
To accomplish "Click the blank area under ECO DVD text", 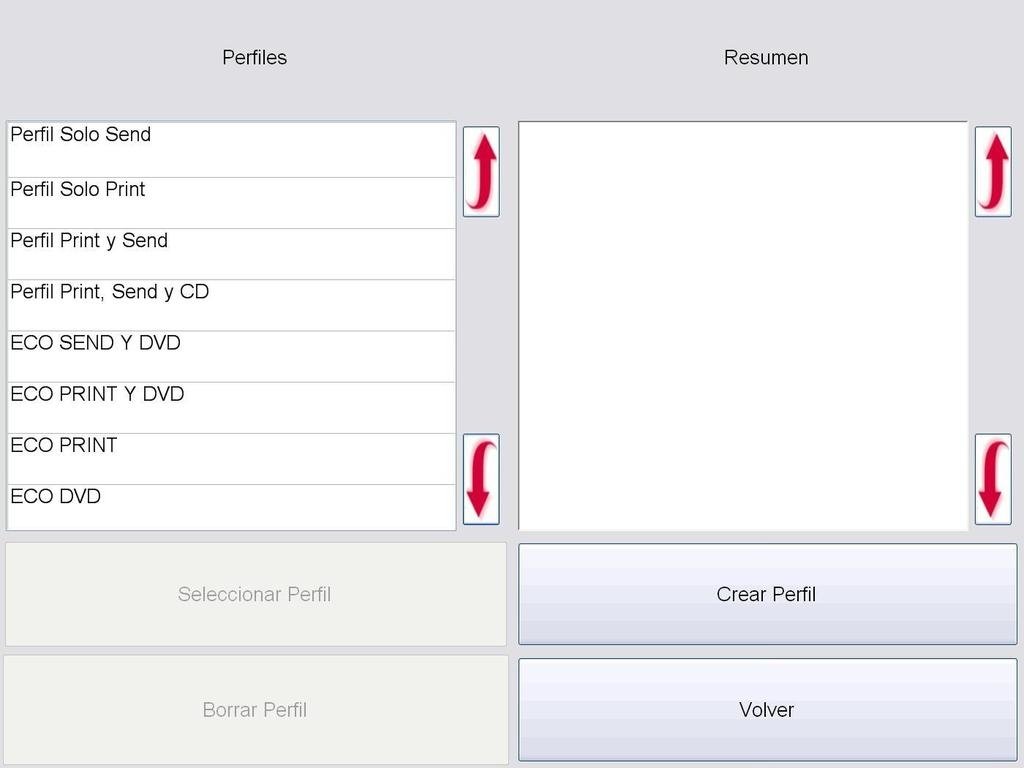I will (231, 519).
